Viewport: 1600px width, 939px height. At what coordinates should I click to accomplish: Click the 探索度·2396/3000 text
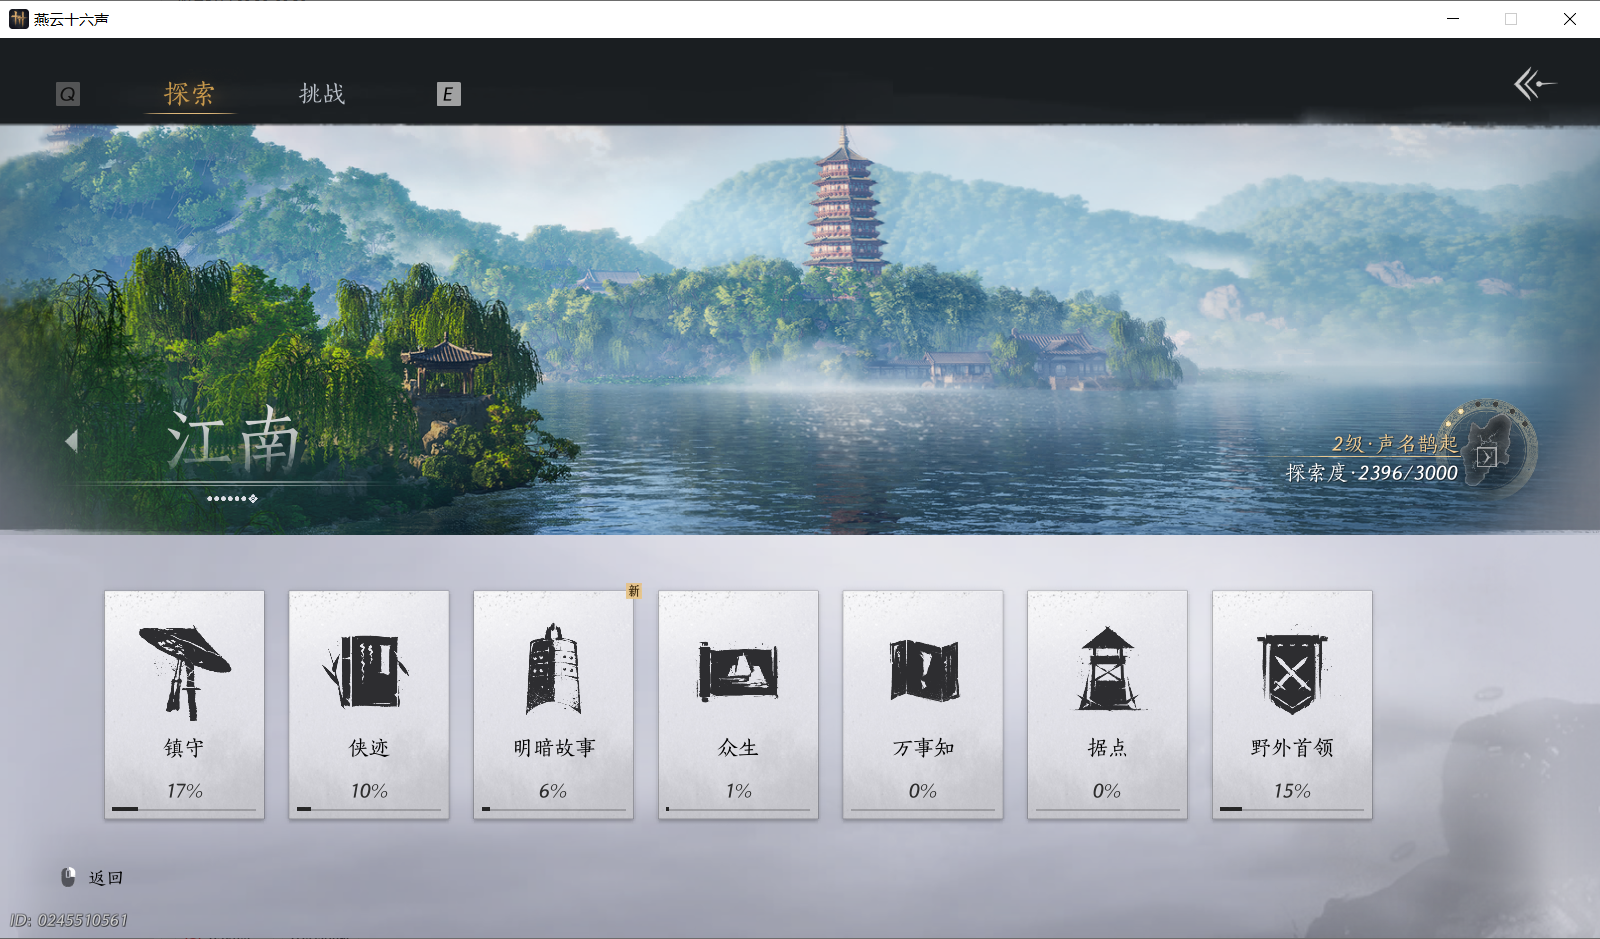[1371, 472]
